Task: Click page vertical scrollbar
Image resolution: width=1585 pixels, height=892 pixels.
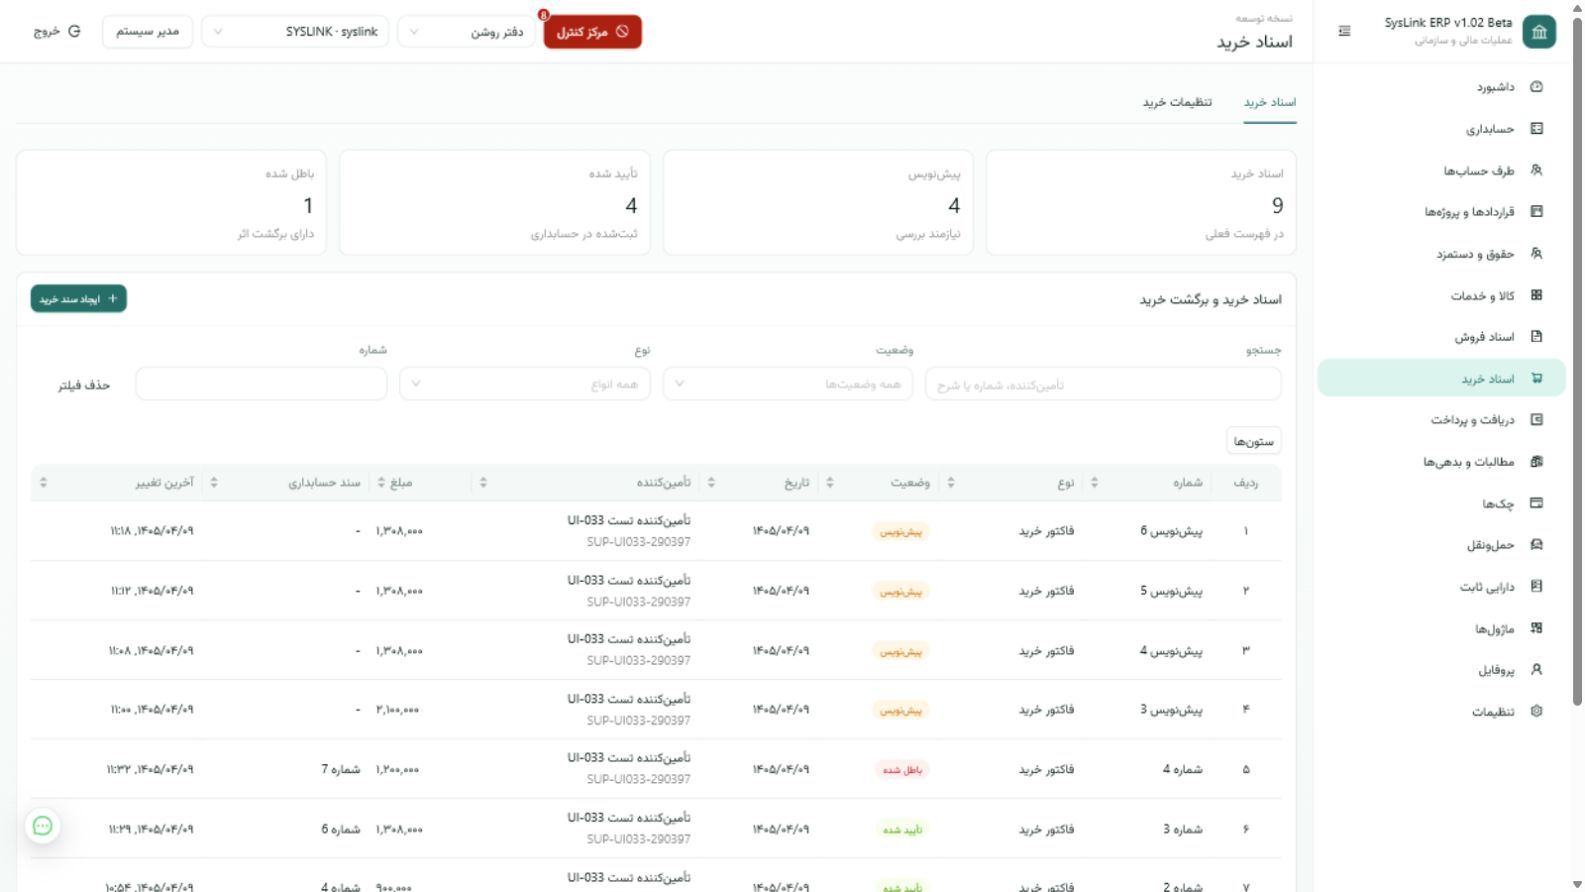Action: [x=1578, y=360]
